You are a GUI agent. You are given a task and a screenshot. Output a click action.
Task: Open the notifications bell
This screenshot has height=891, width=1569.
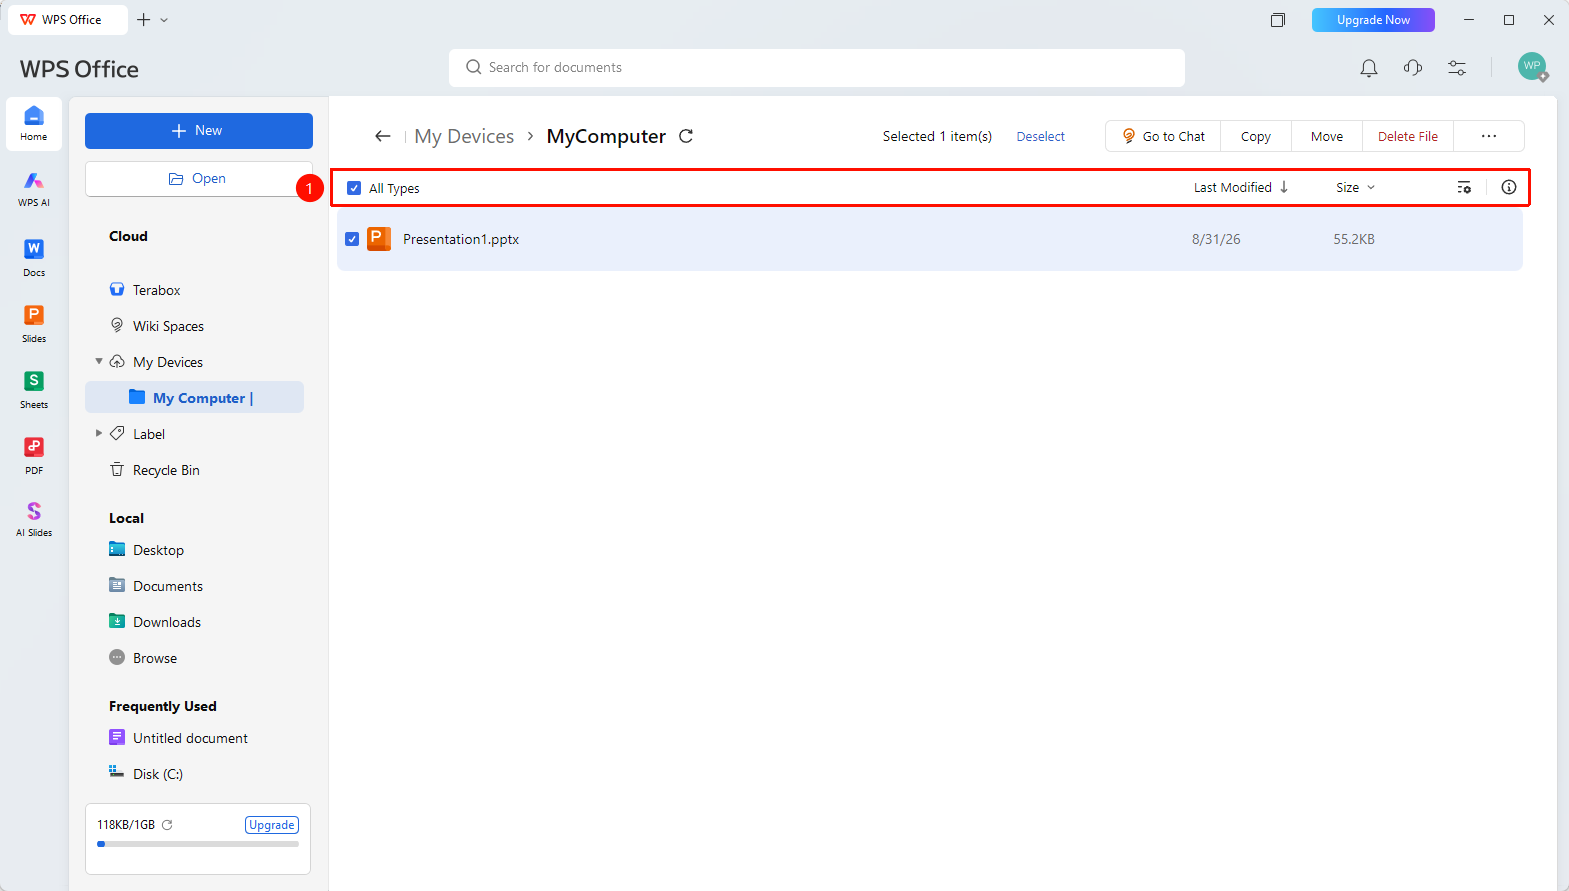tap(1369, 68)
